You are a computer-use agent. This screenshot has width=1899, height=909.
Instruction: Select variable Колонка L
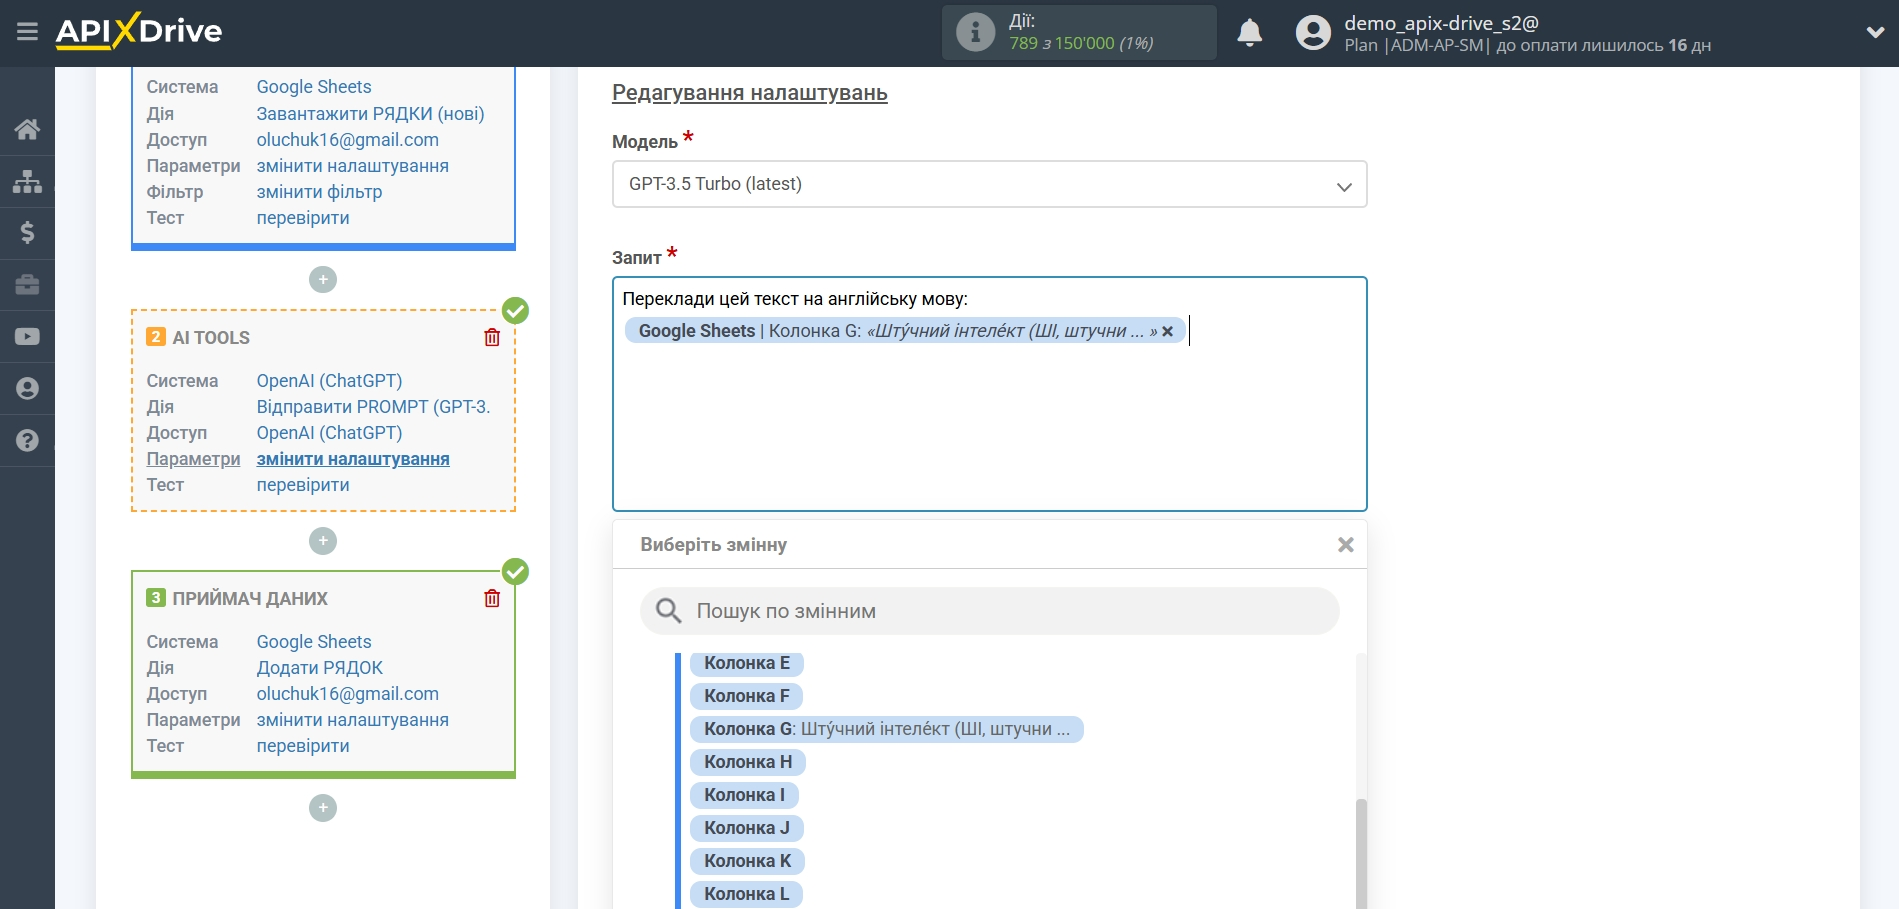747,894
